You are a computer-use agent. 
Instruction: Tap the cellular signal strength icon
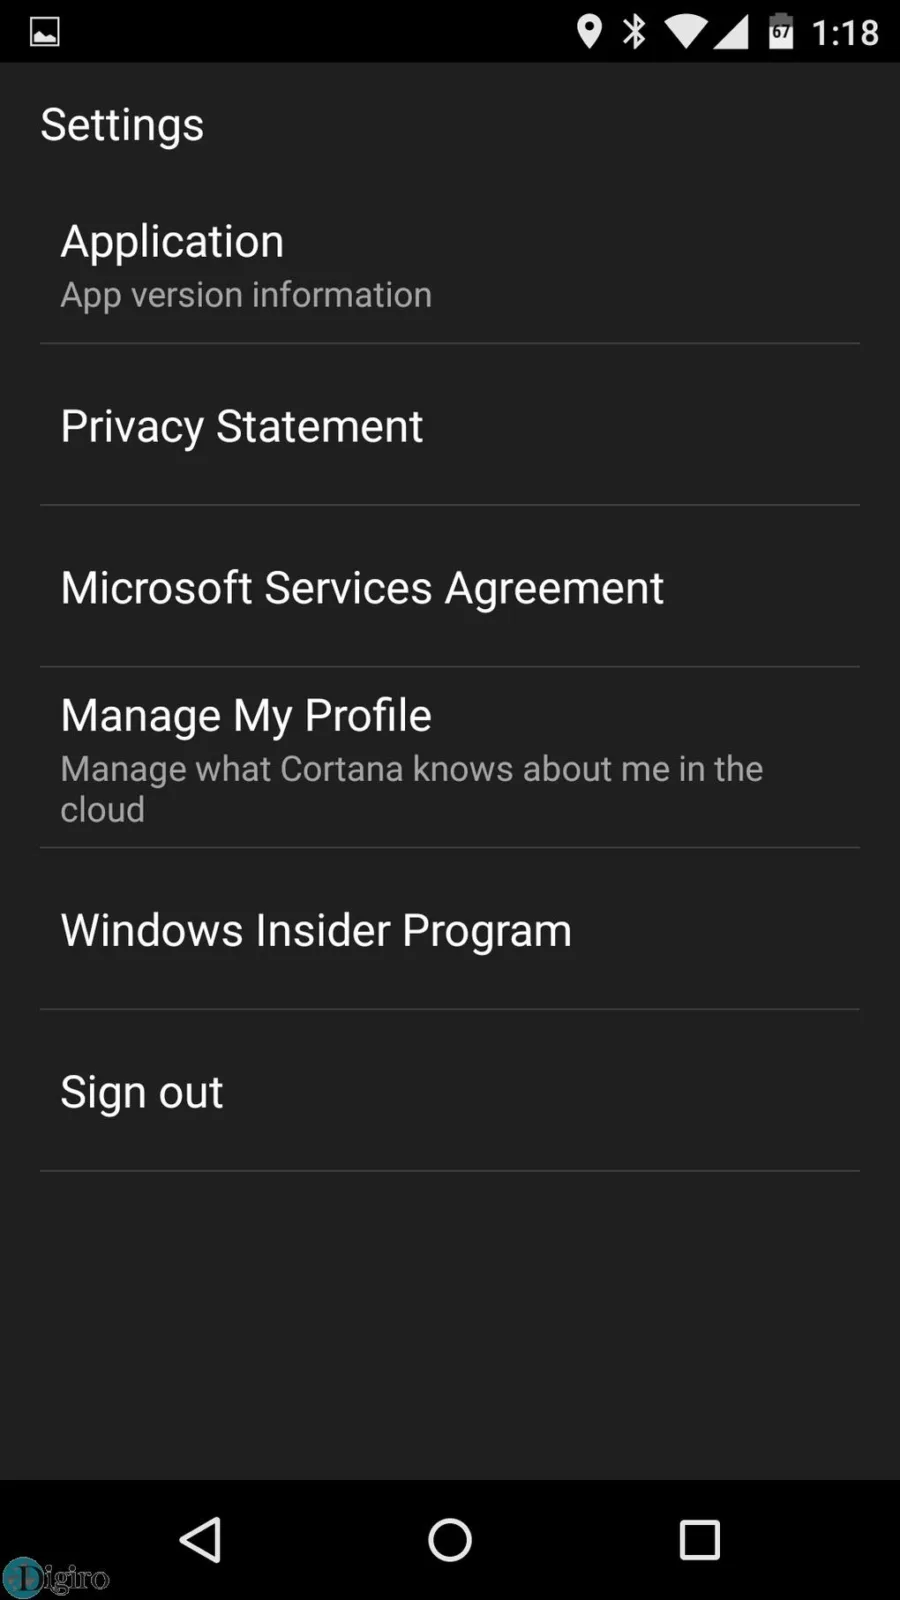coord(730,32)
